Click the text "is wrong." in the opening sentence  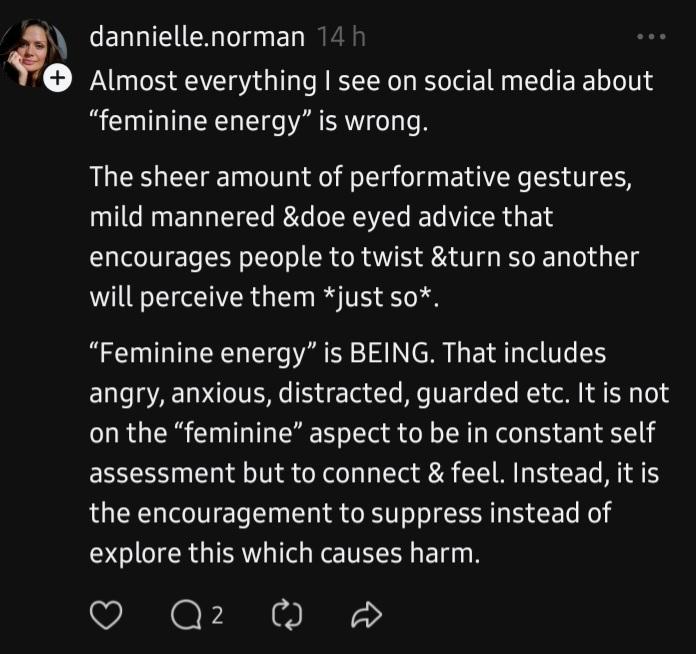(373, 121)
